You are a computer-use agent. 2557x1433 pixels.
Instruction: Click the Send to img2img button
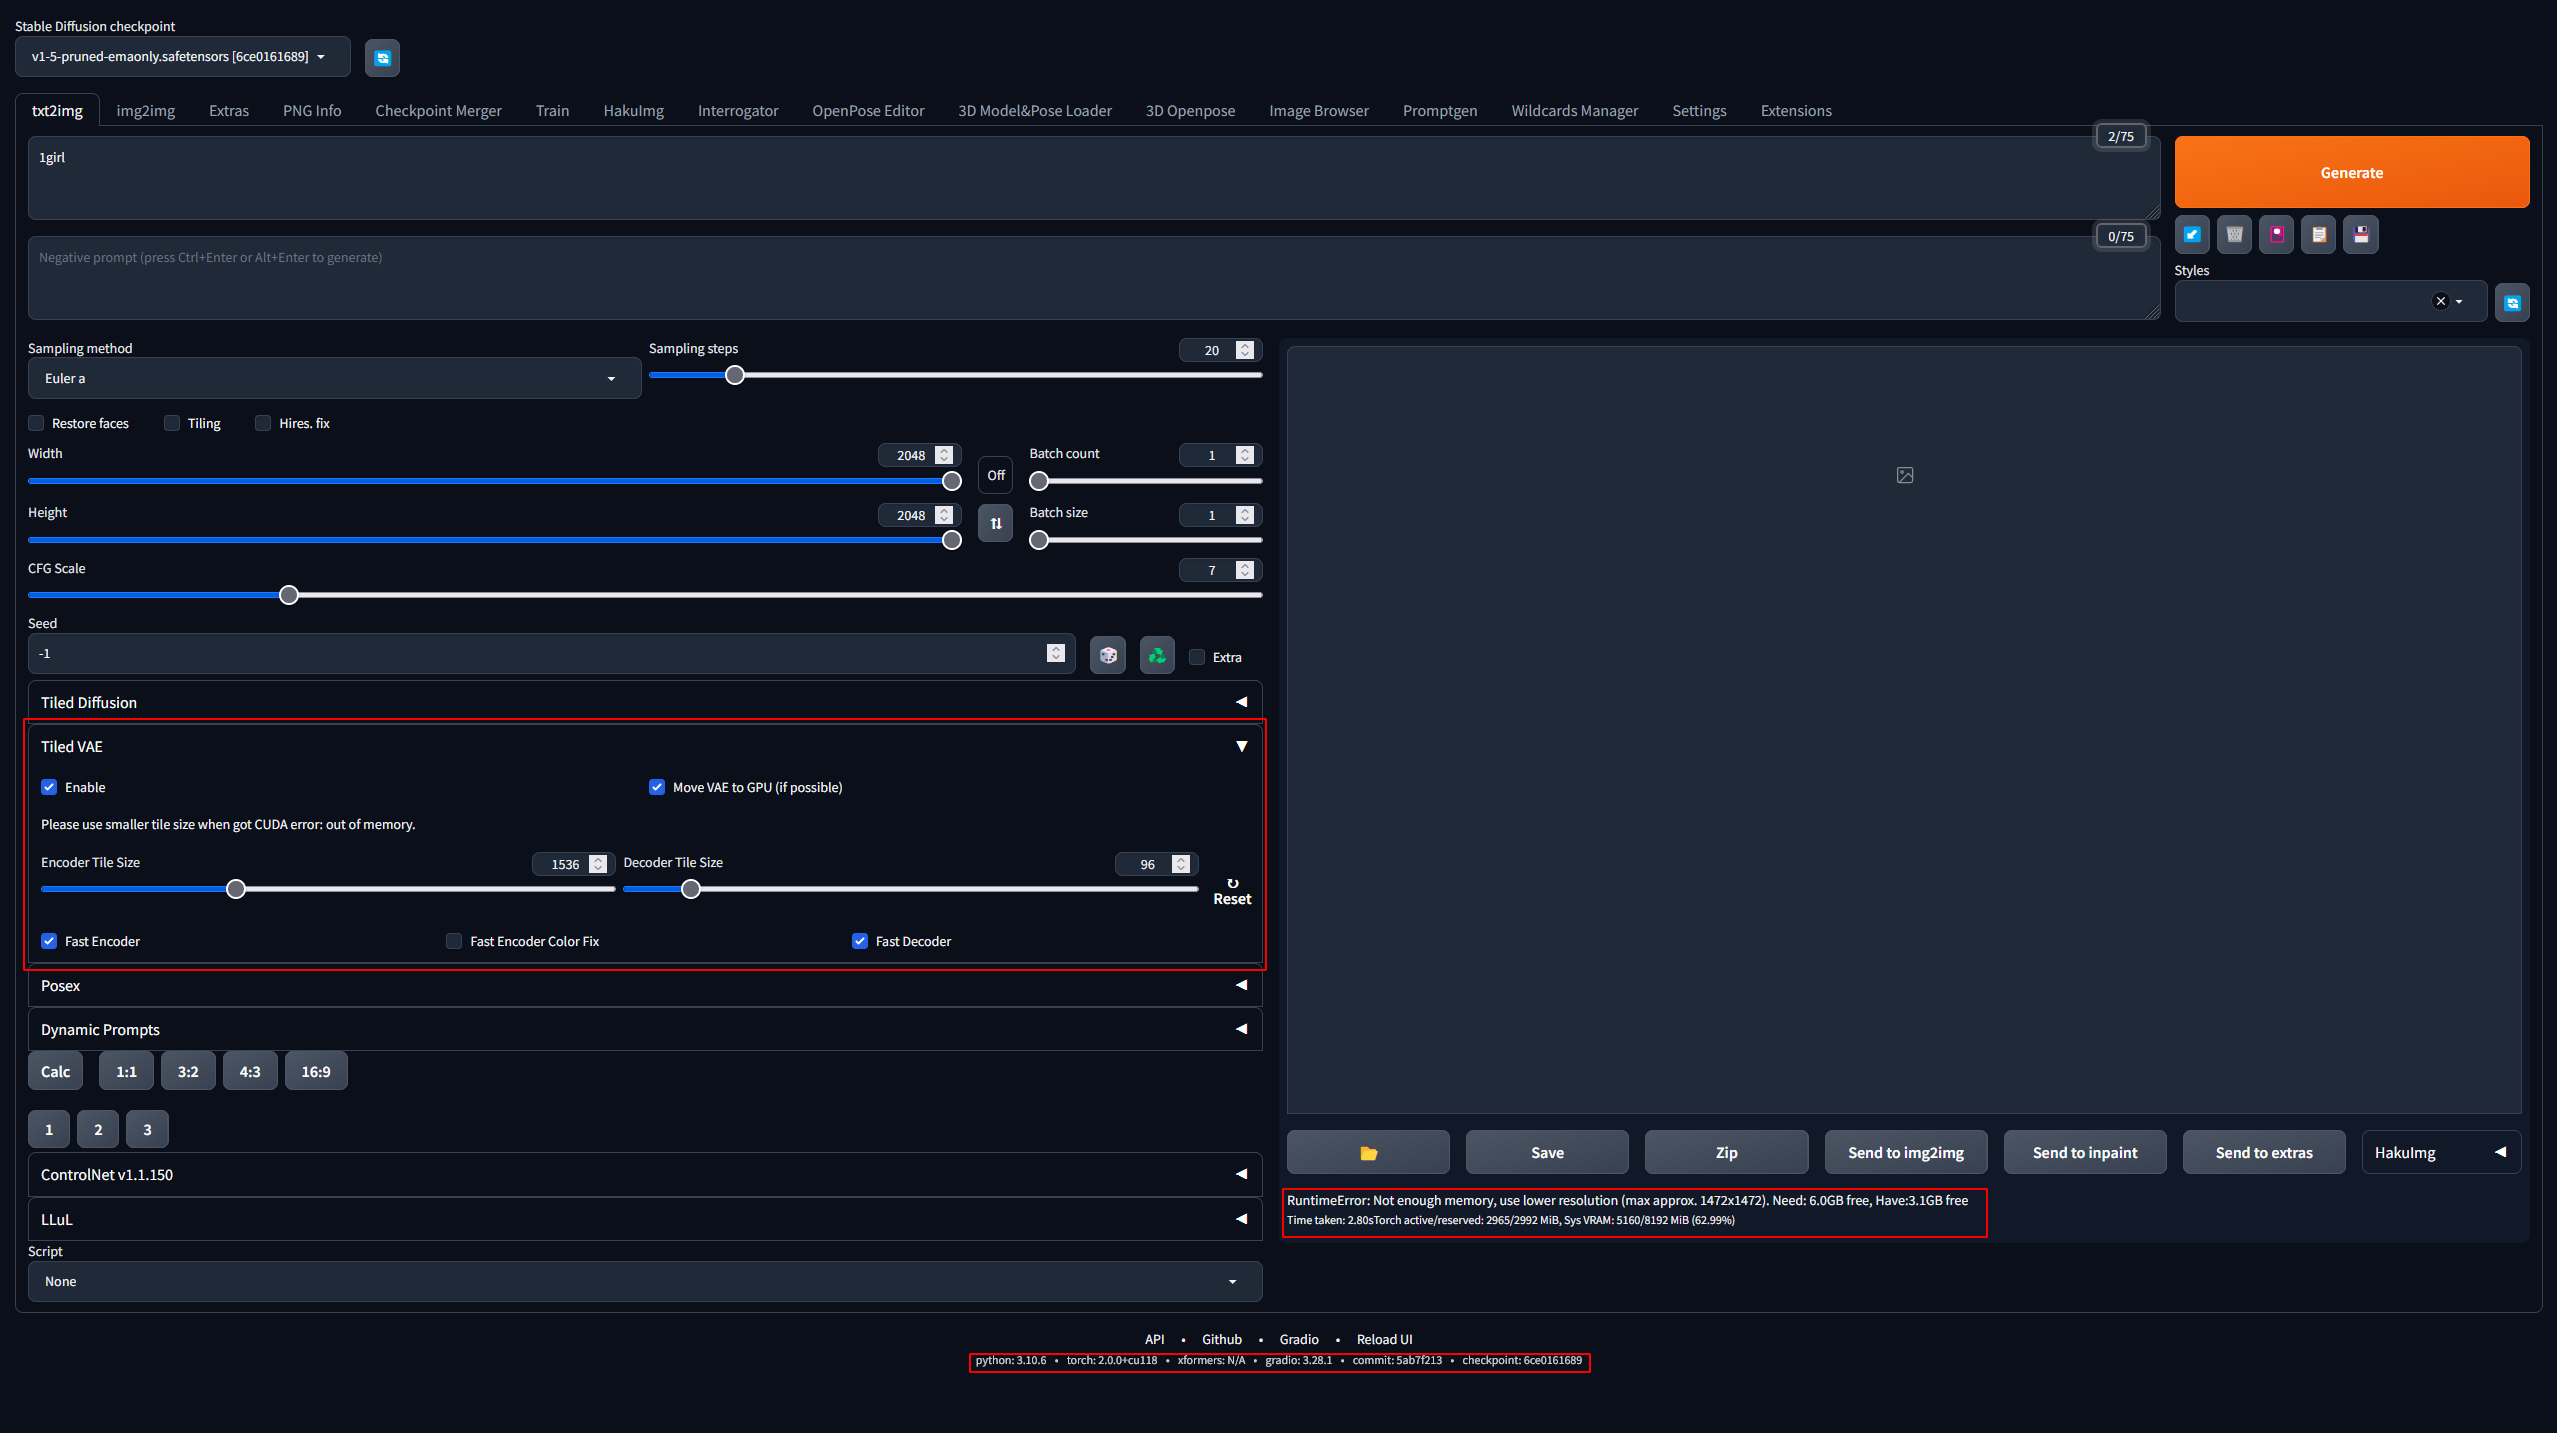pyautogui.click(x=1906, y=1153)
